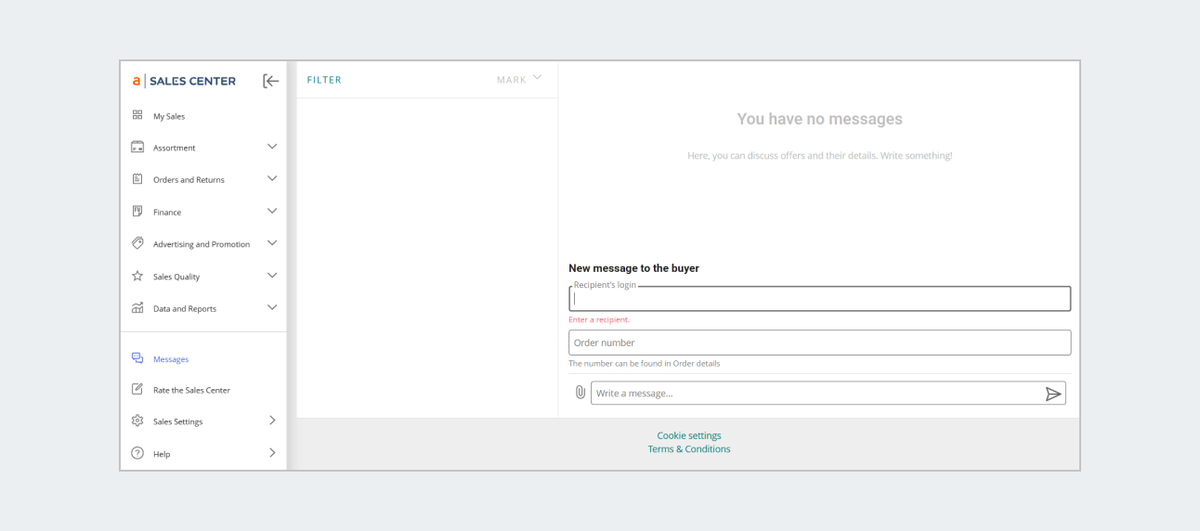Select Orders and Returns menu item

pos(189,180)
